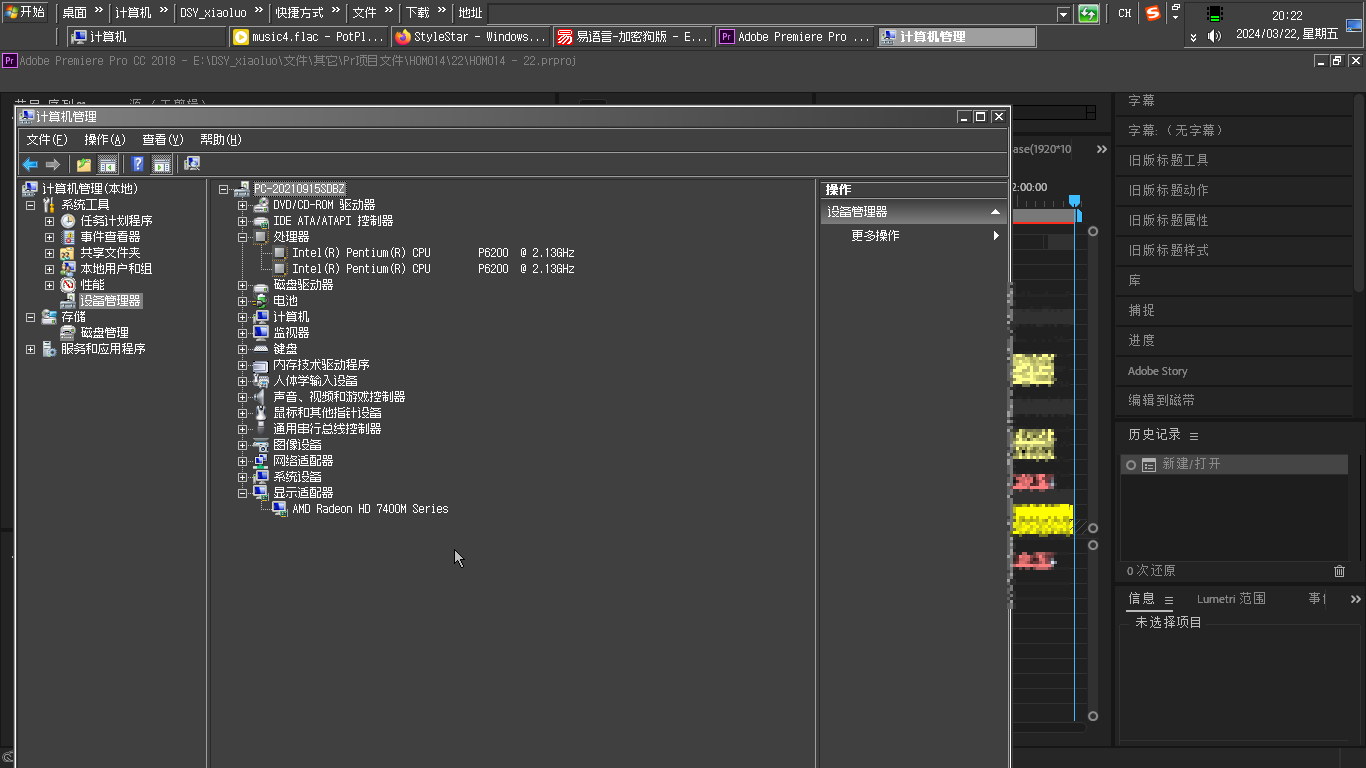The width and height of the screenshot is (1366, 768).
Task: Expand the 任务计划程序 node
Action: point(50,221)
